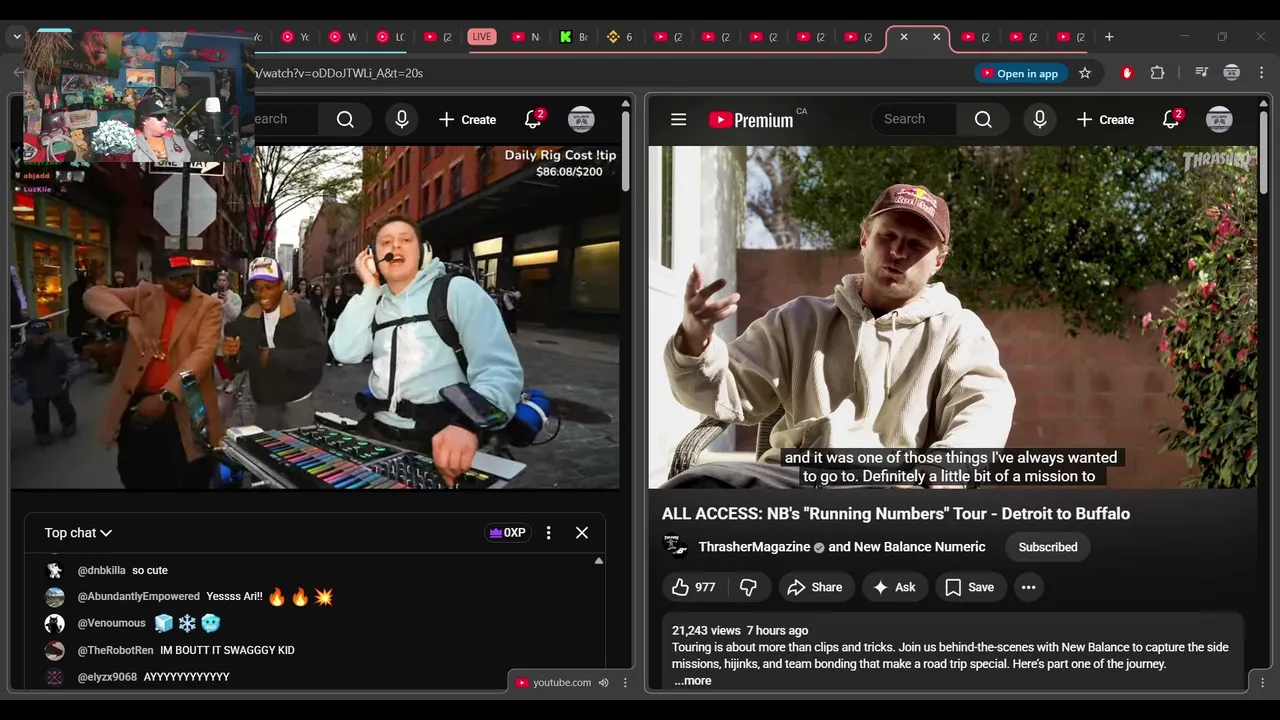The width and height of the screenshot is (1280, 720).
Task: Open Create menu in right YouTube pane
Action: [1105, 120]
